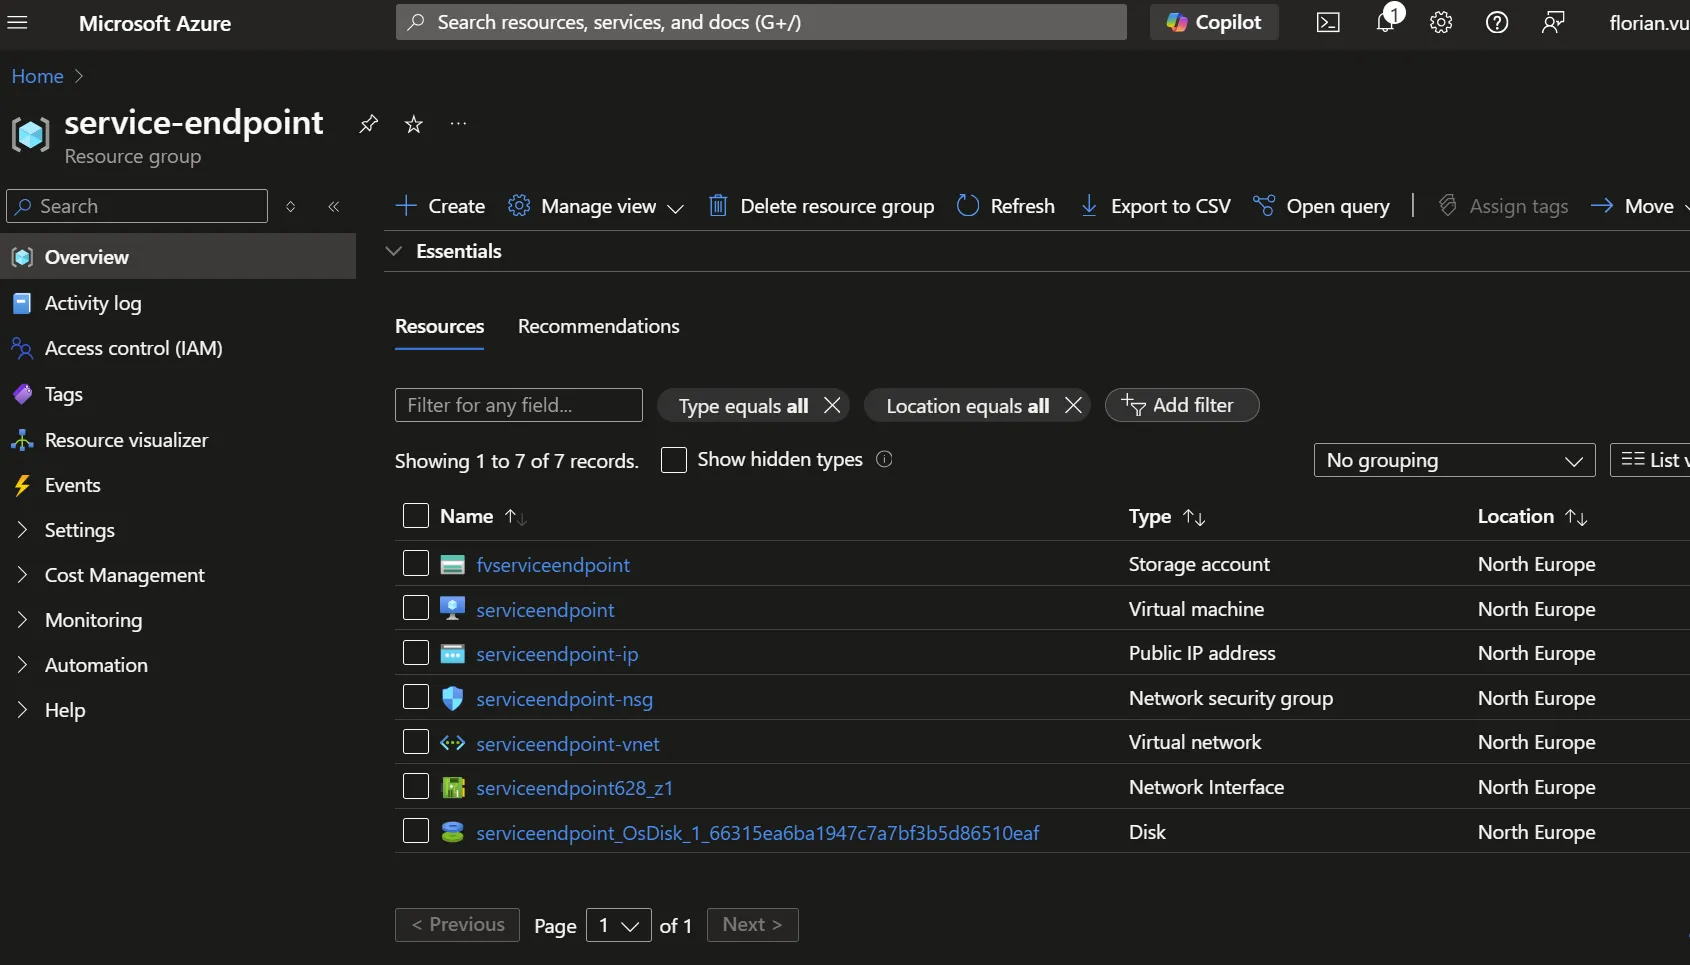Check the serviceendpoint-vnet row checkbox
This screenshot has width=1690, height=965.
tap(415, 741)
